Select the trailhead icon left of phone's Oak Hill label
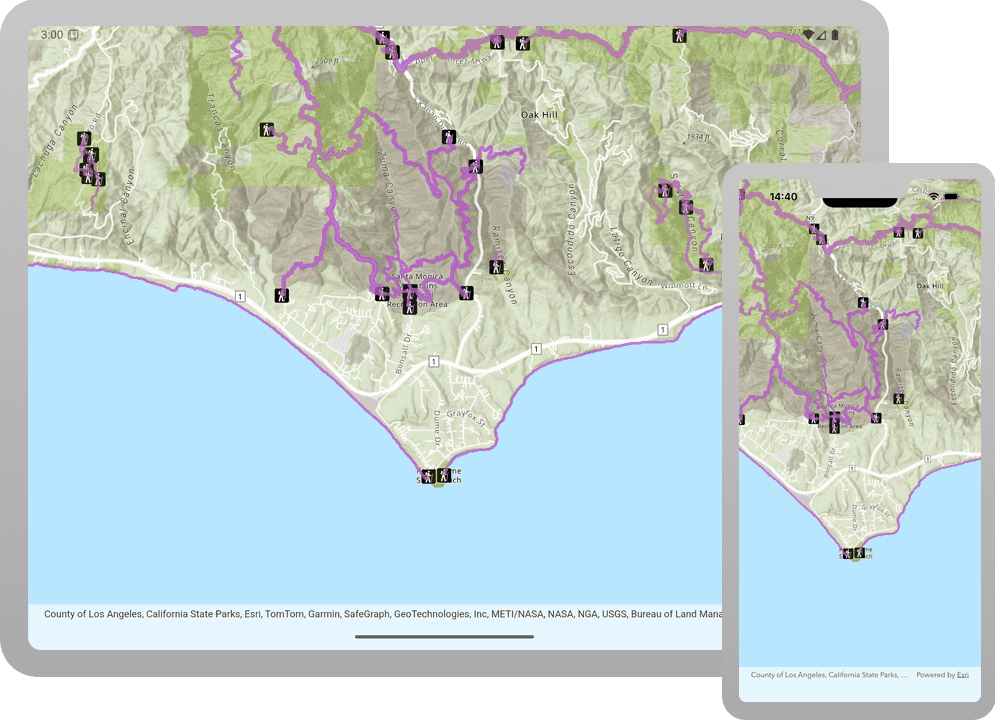This screenshot has width=995, height=720. click(x=862, y=302)
